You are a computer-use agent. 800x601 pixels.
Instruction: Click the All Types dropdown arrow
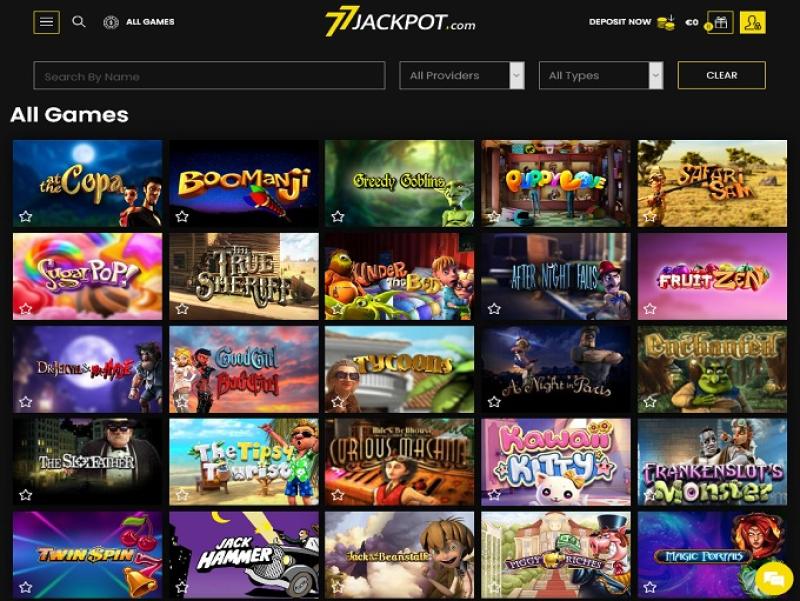click(656, 76)
